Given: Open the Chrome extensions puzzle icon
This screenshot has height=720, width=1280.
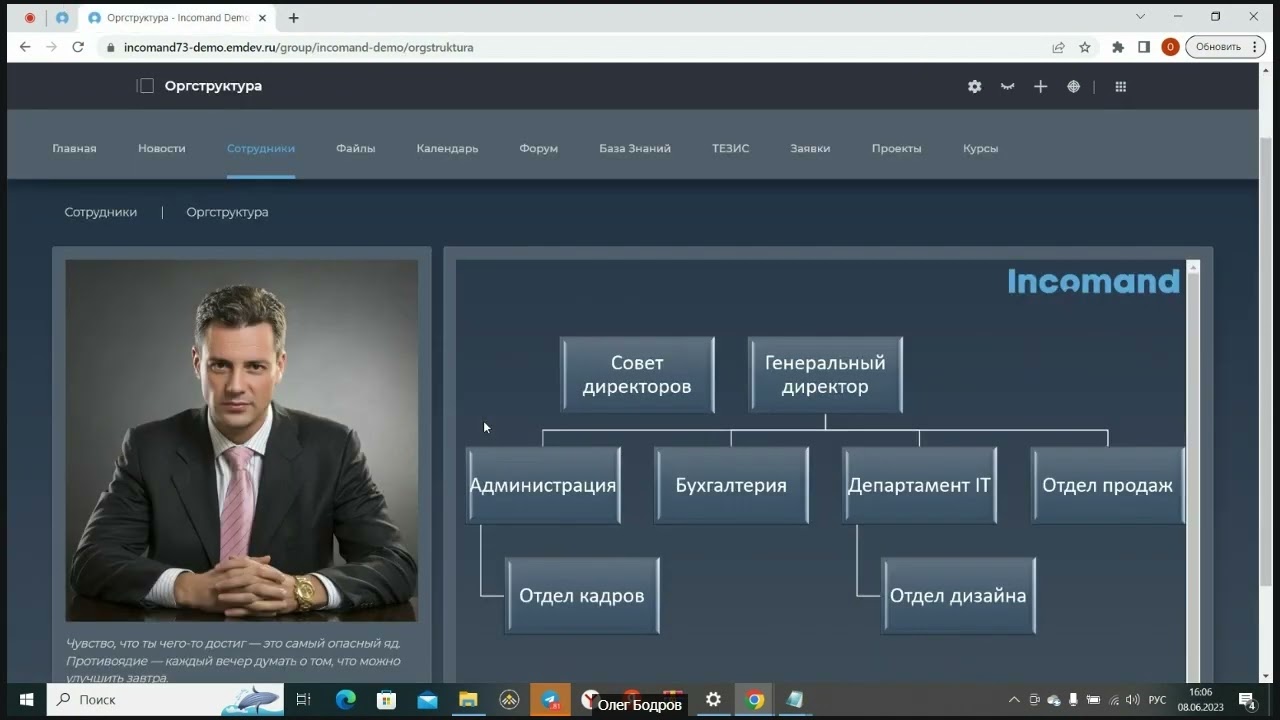Looking at the screenshot, I should (1118, 47).
